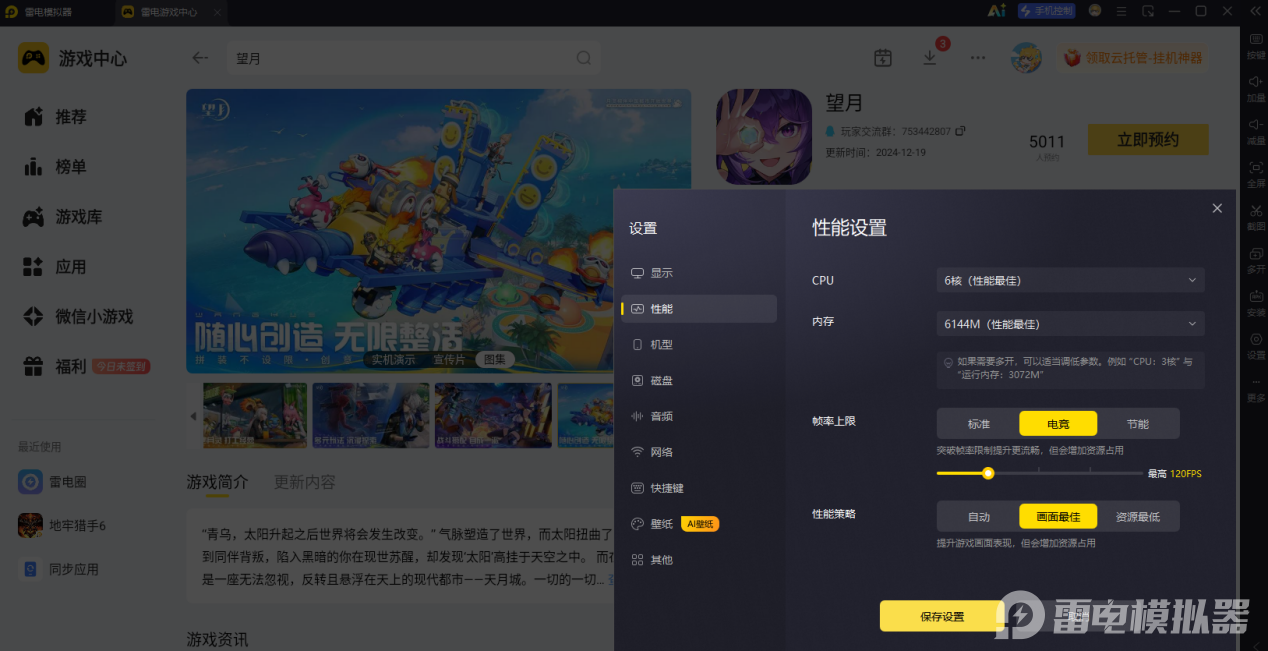Select 电竞 frame rate mode
The width and height of the screenshot is (1268, 651).
[1058, 423]
